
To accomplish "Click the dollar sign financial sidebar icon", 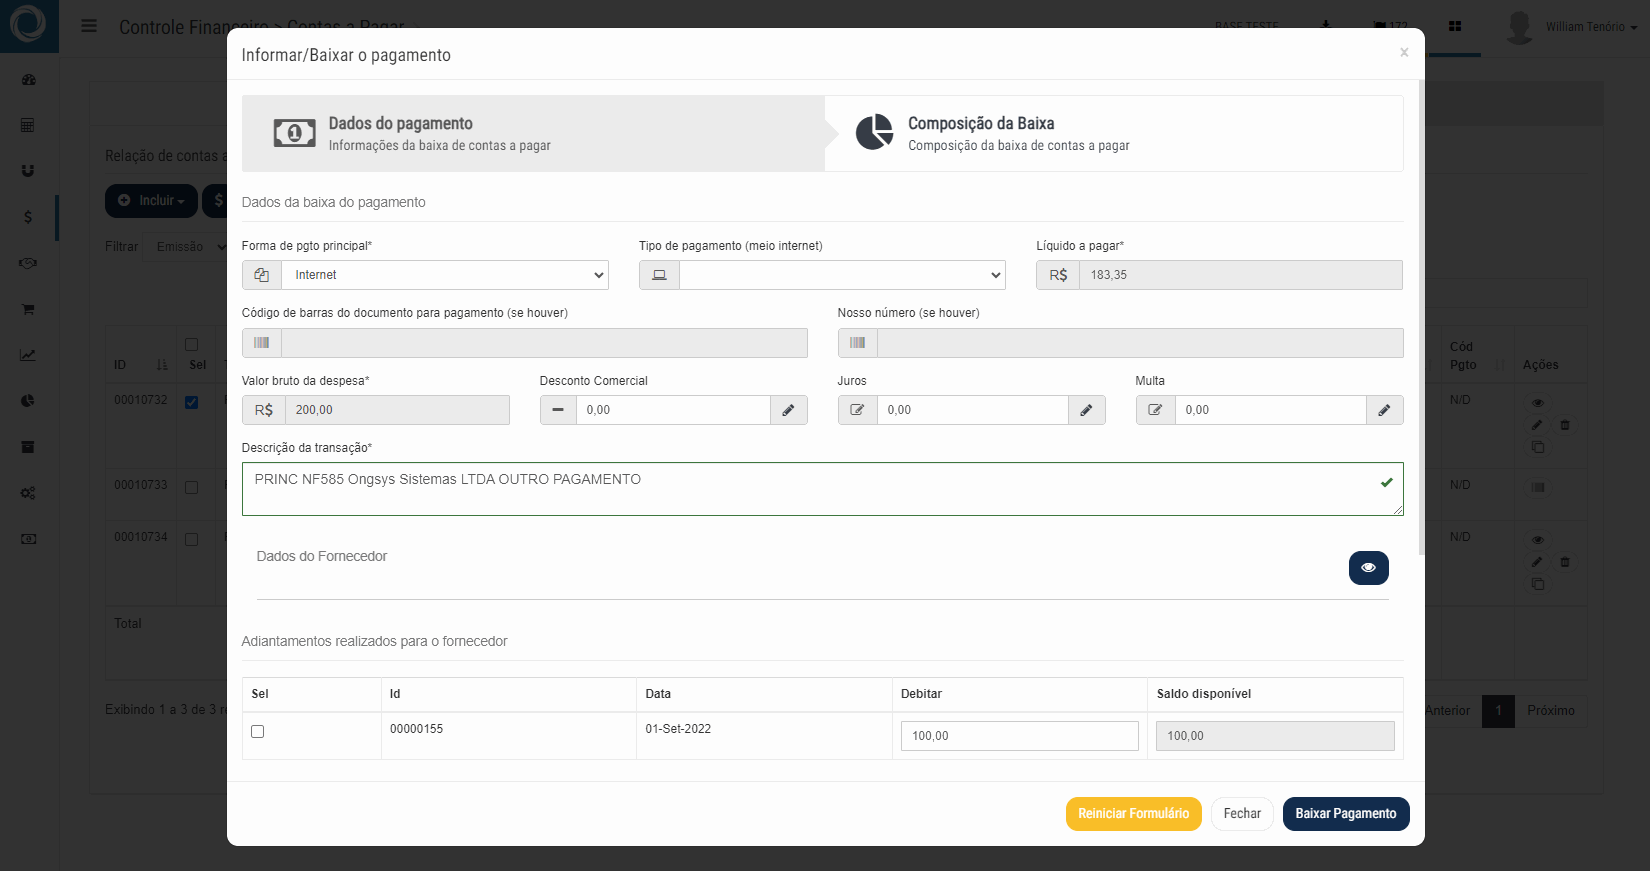I will [28, 217].
